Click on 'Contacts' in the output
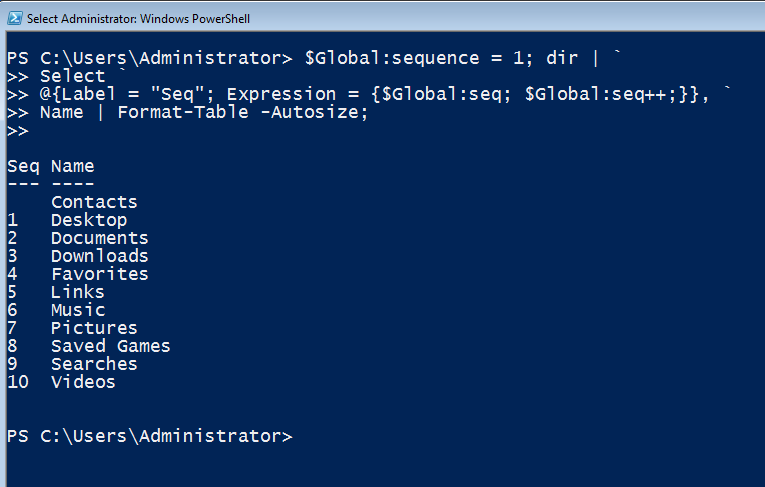Viewport: 765px width, 487px height. point(94,202)
